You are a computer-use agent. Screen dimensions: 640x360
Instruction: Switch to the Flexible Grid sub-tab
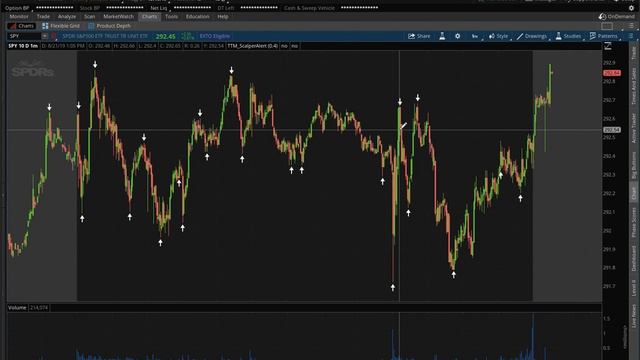click(x=61, y=26)
